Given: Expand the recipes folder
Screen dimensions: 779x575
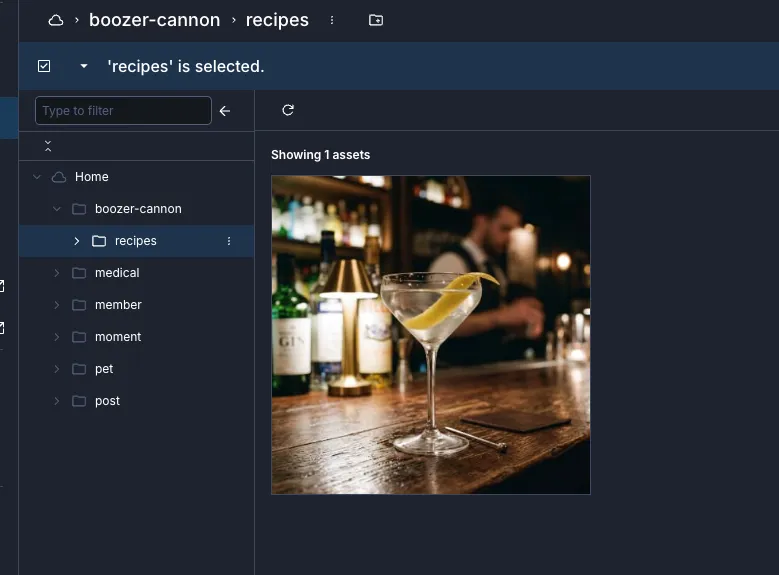Looking at the screenshot, I should point(77,241).
